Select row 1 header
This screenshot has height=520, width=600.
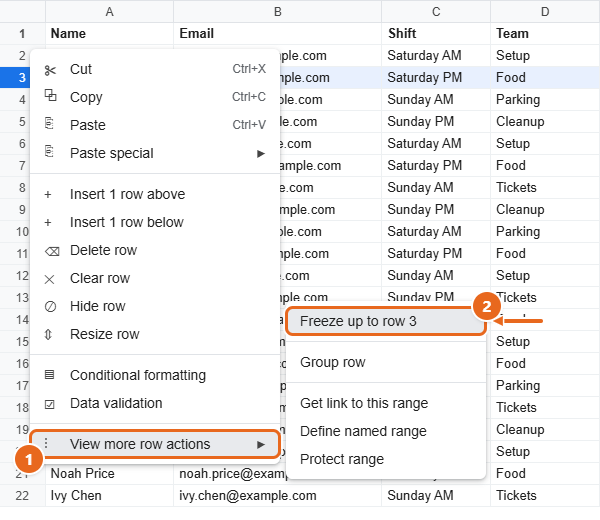22,34
